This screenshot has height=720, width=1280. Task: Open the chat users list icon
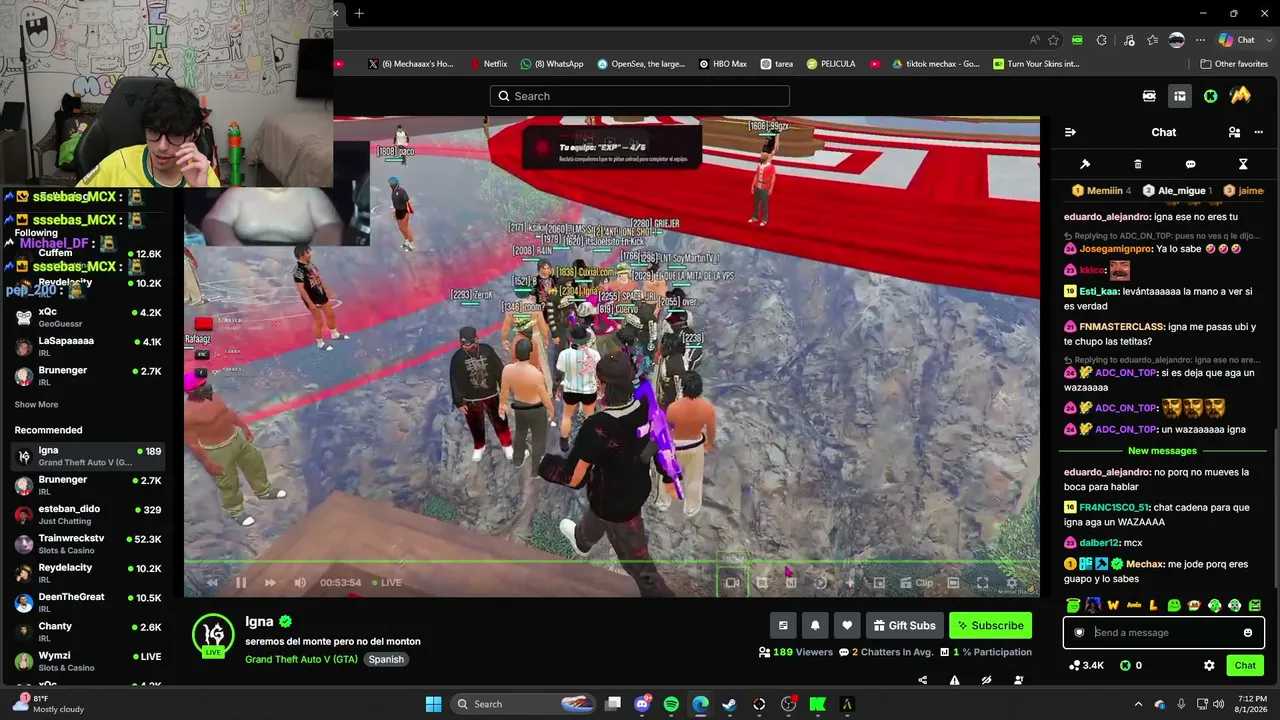click(x=1234, y=132)
